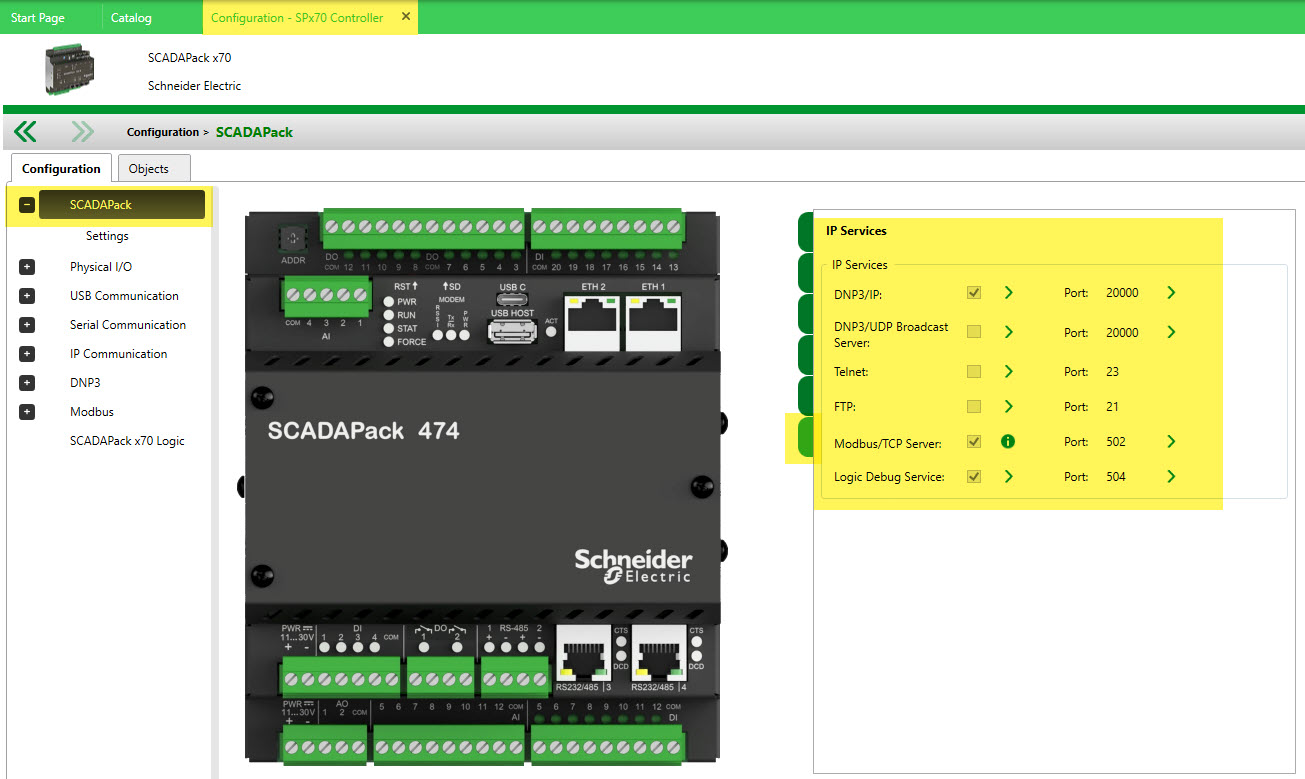Expand the IP Communication node
The image size is (1305, 779).
(27, 354)
